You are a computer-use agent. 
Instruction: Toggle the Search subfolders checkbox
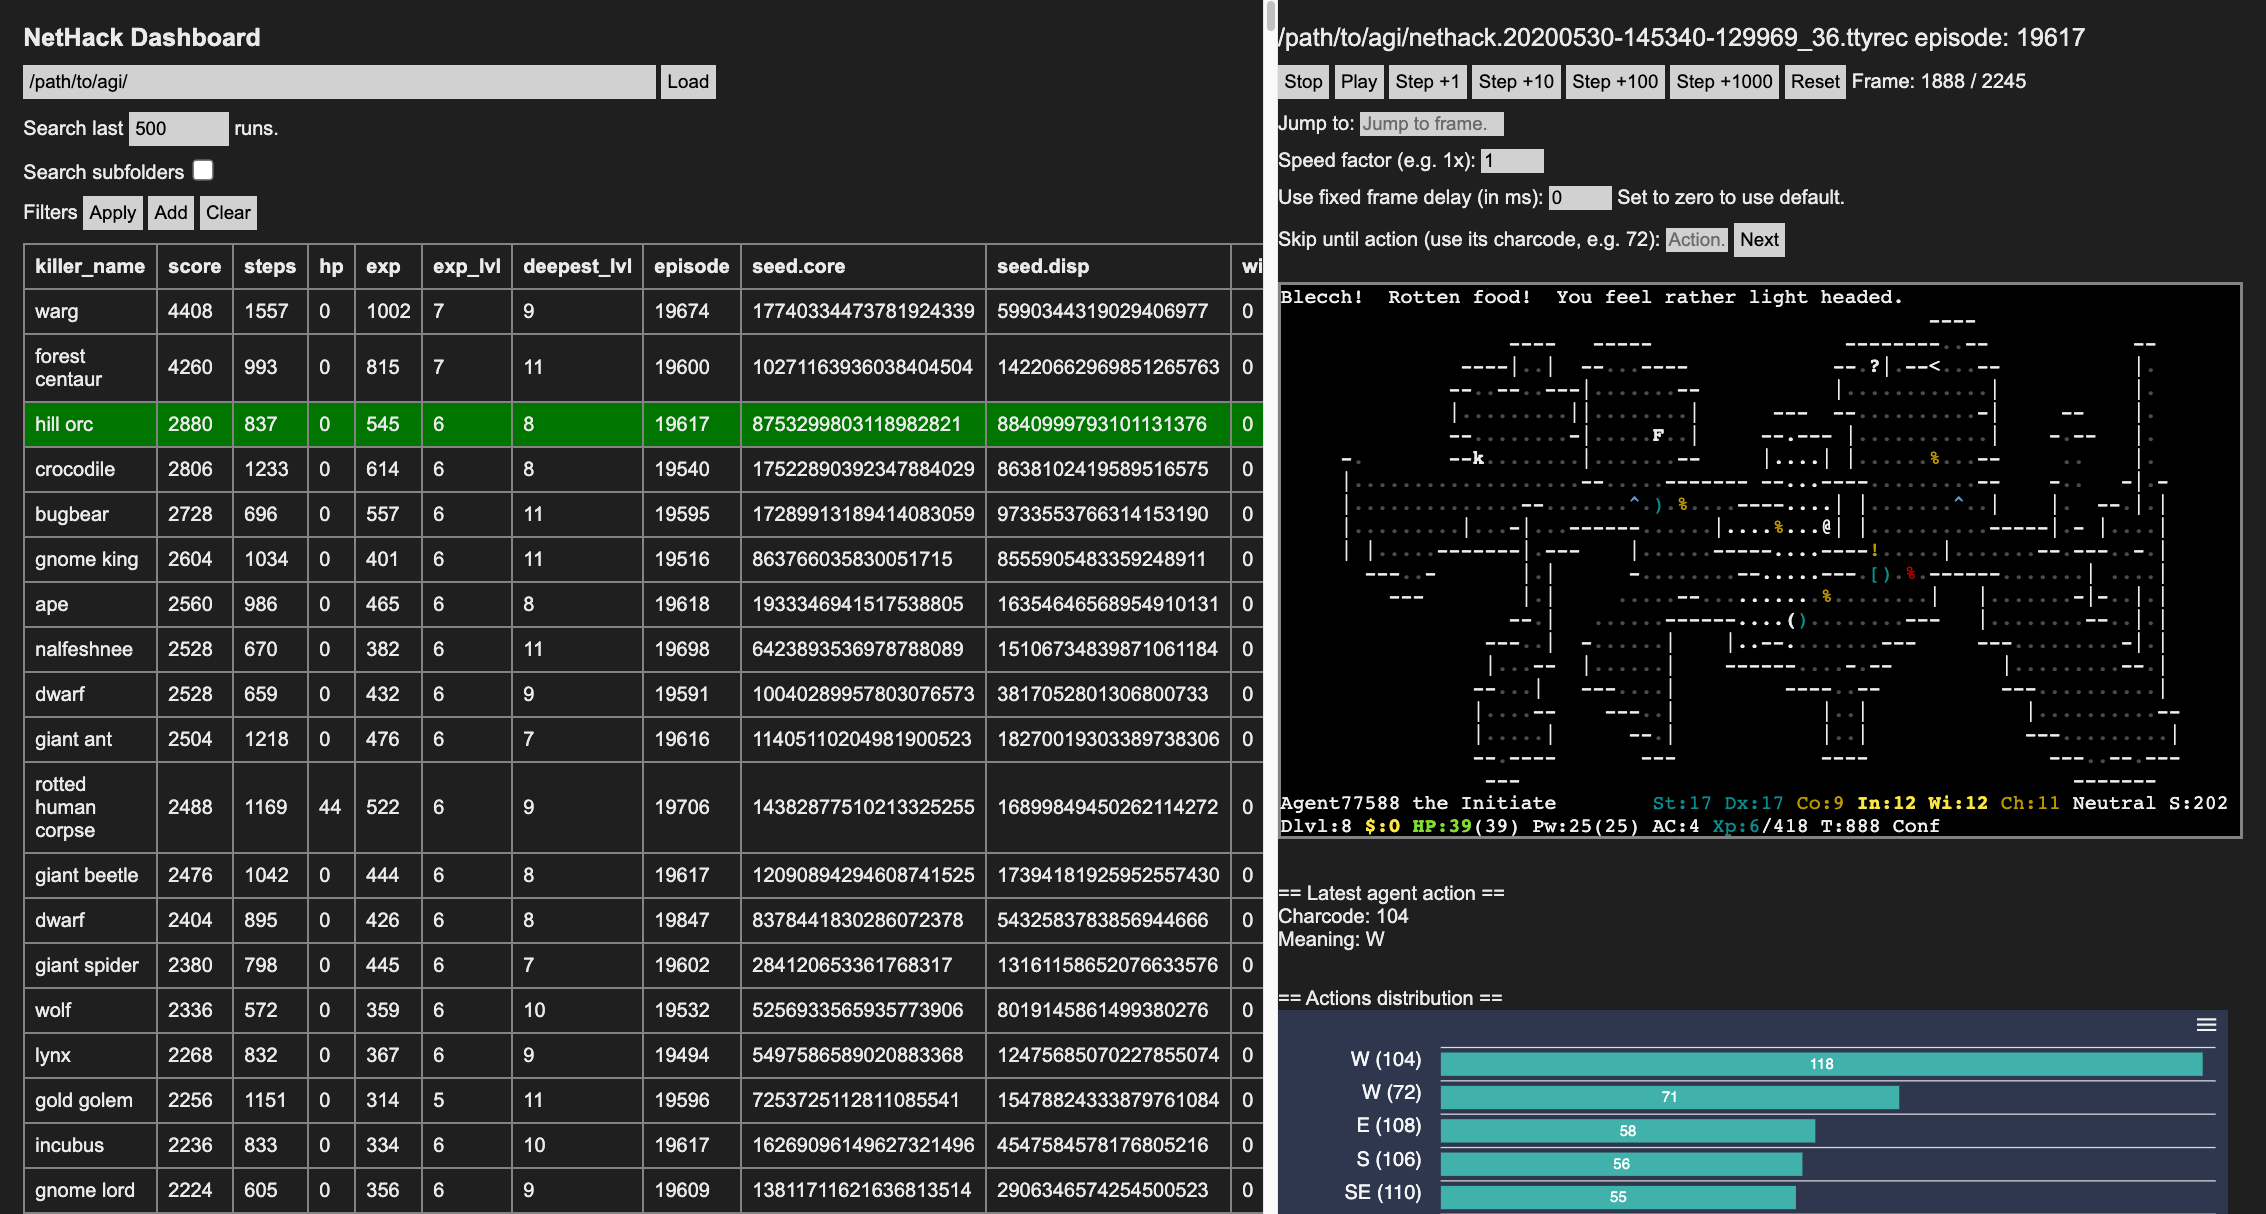[x=203, y=170]
